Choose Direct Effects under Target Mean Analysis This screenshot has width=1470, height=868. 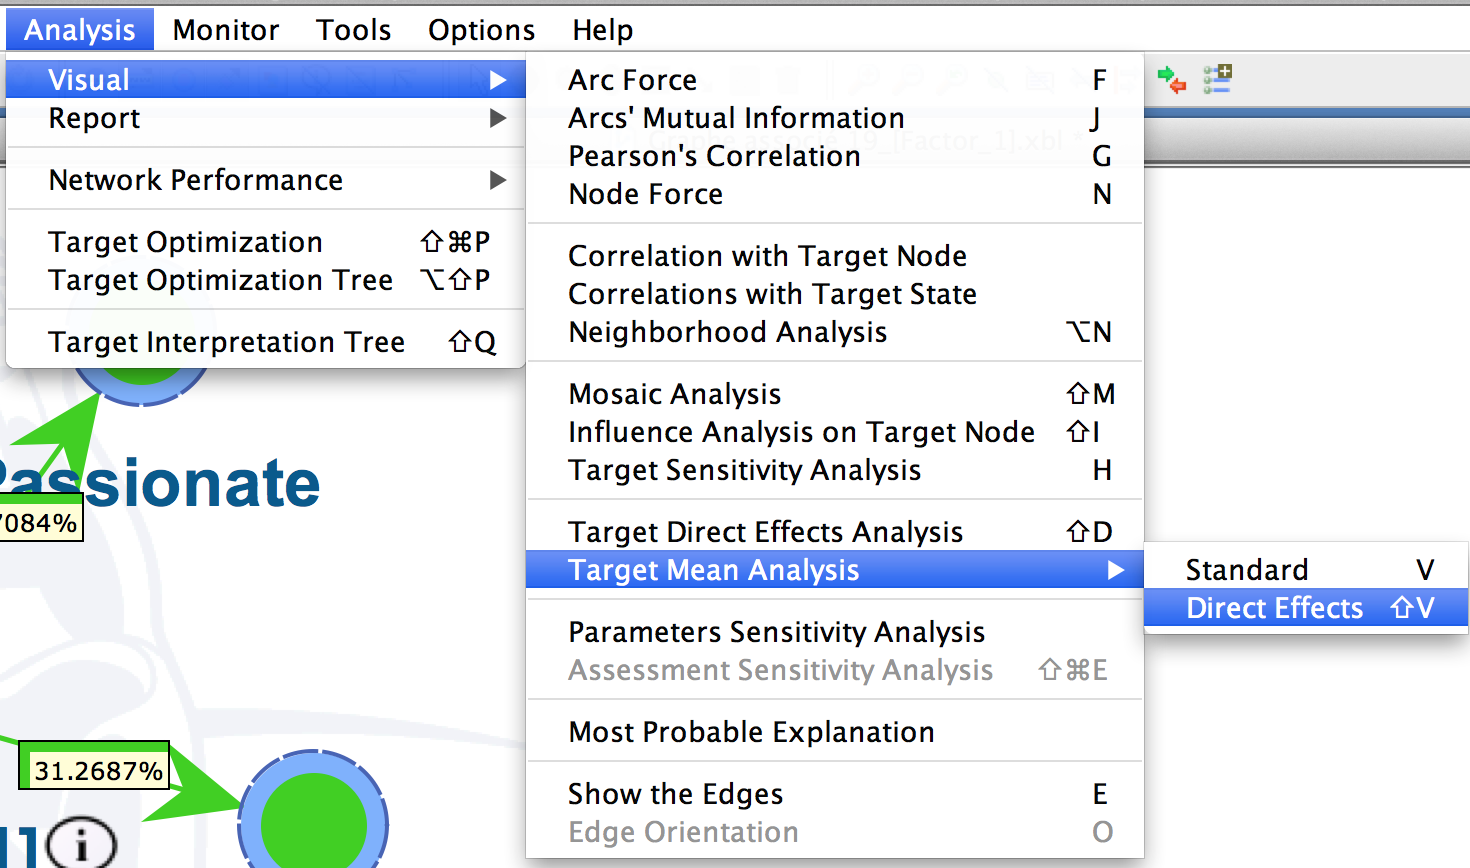(1306, 608)
